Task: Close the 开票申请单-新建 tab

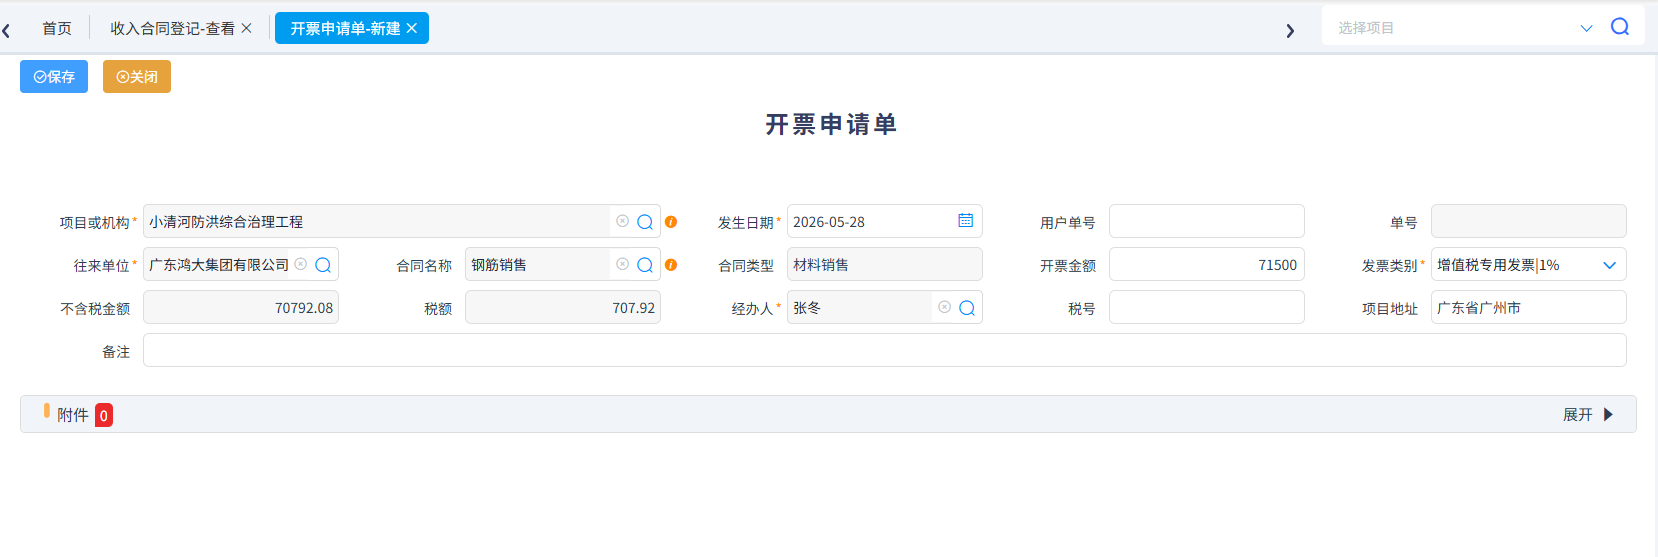Action: 411,28
